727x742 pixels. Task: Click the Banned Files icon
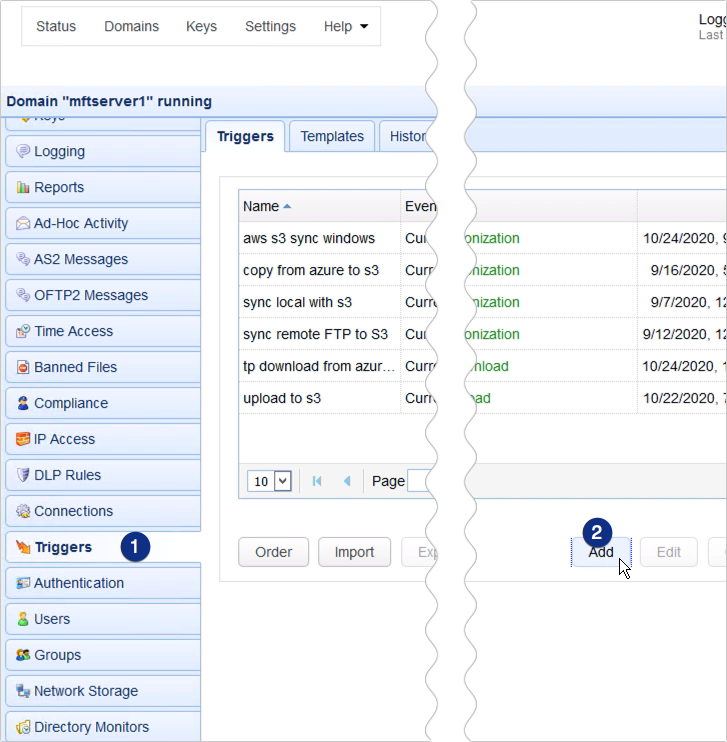(23, 367)
